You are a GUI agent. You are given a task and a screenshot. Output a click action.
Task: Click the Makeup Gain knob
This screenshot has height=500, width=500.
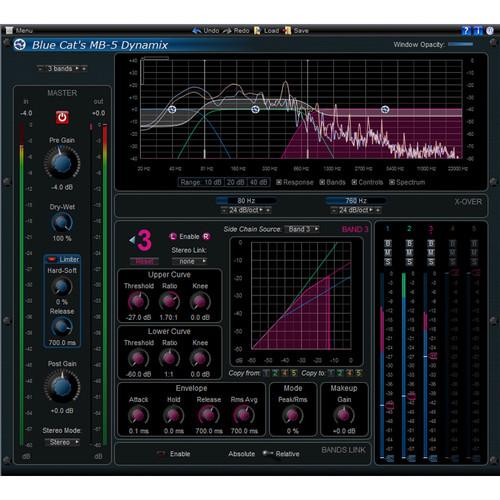344,415
